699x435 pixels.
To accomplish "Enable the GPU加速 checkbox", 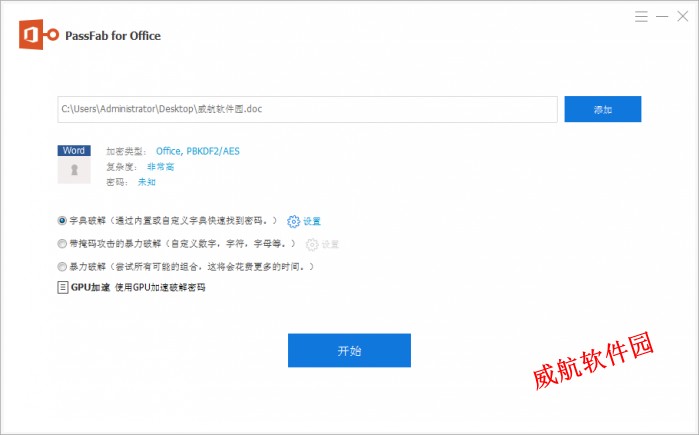I will [x=63, y=287].
